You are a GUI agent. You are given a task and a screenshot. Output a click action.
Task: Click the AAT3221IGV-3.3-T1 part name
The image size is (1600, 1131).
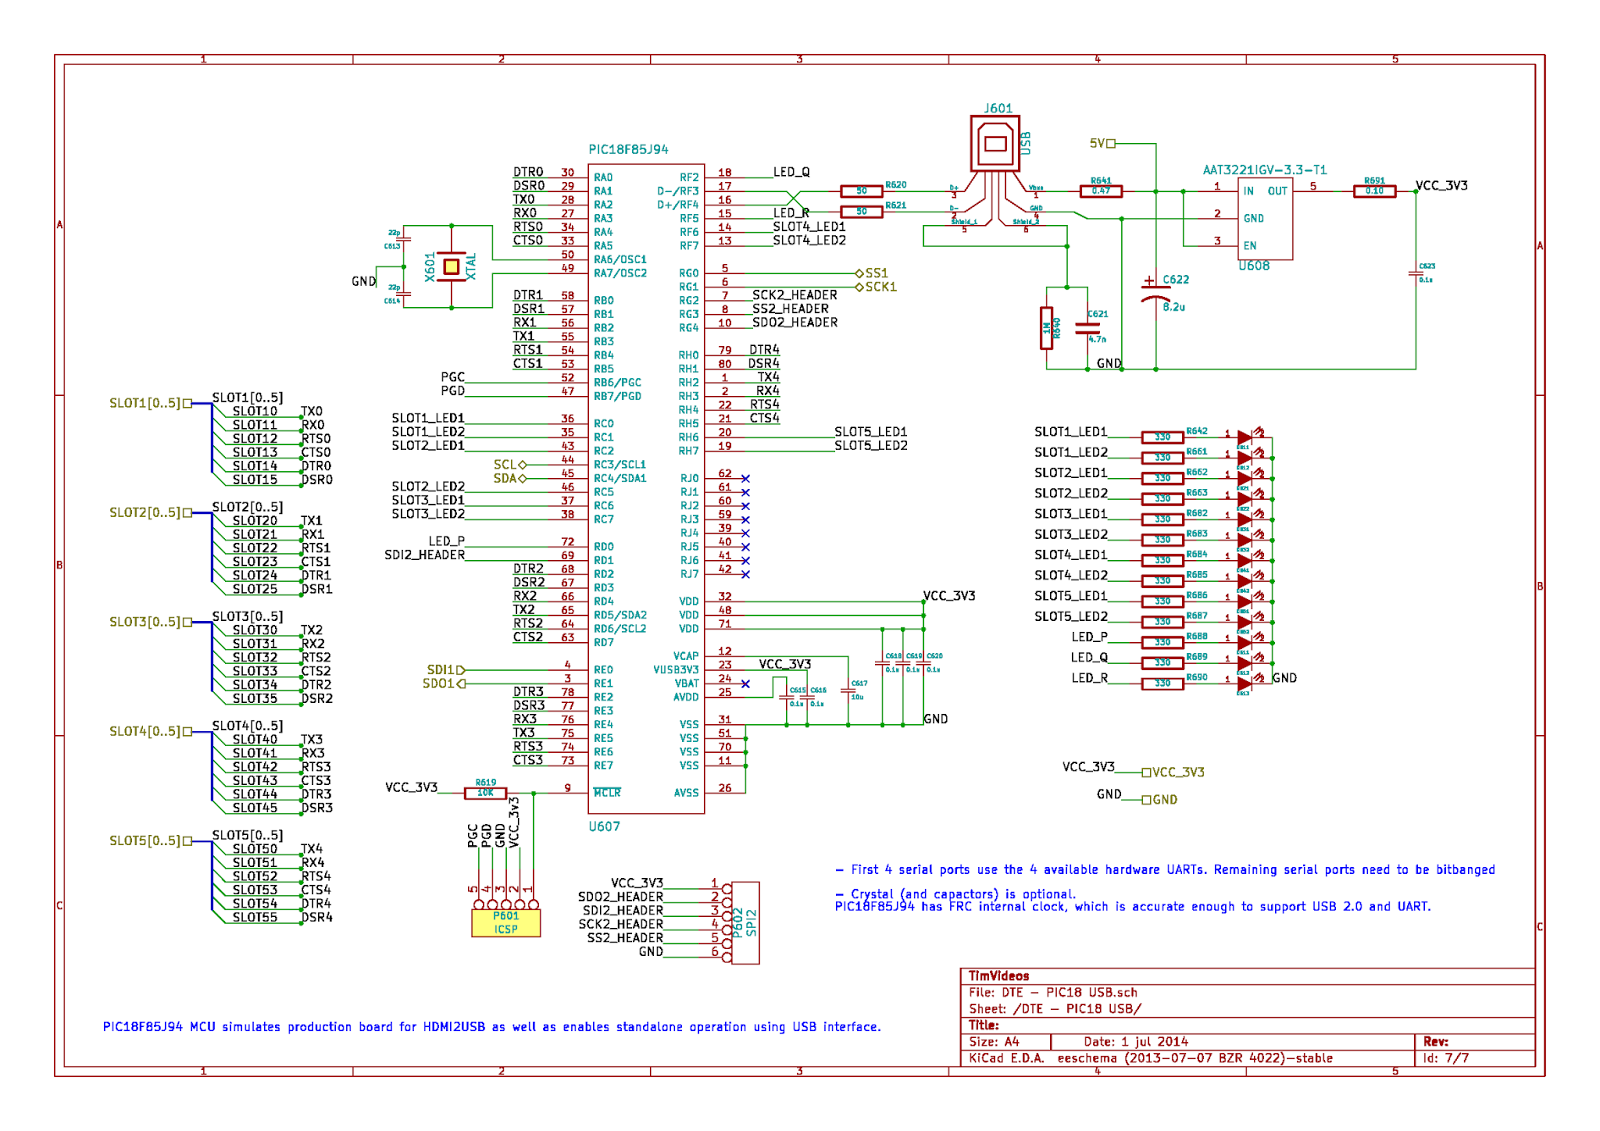click(x=1265, y=170)
